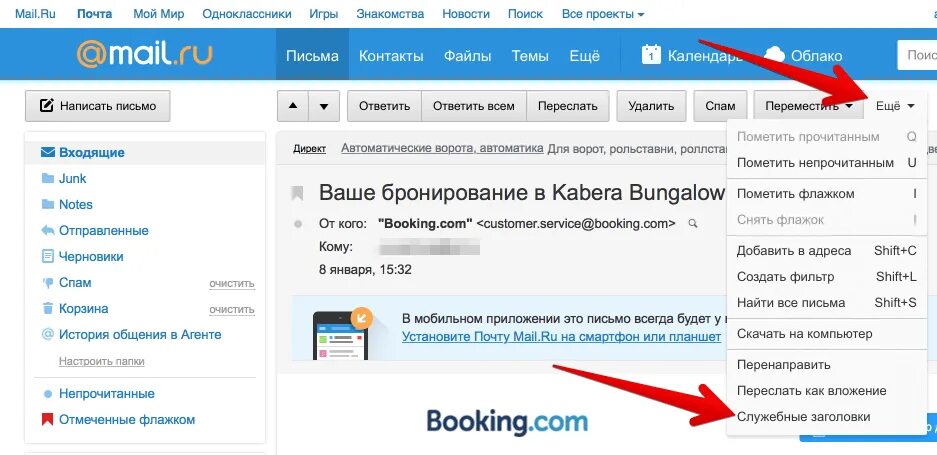Open the Темы tab

[x=529, y=56]
